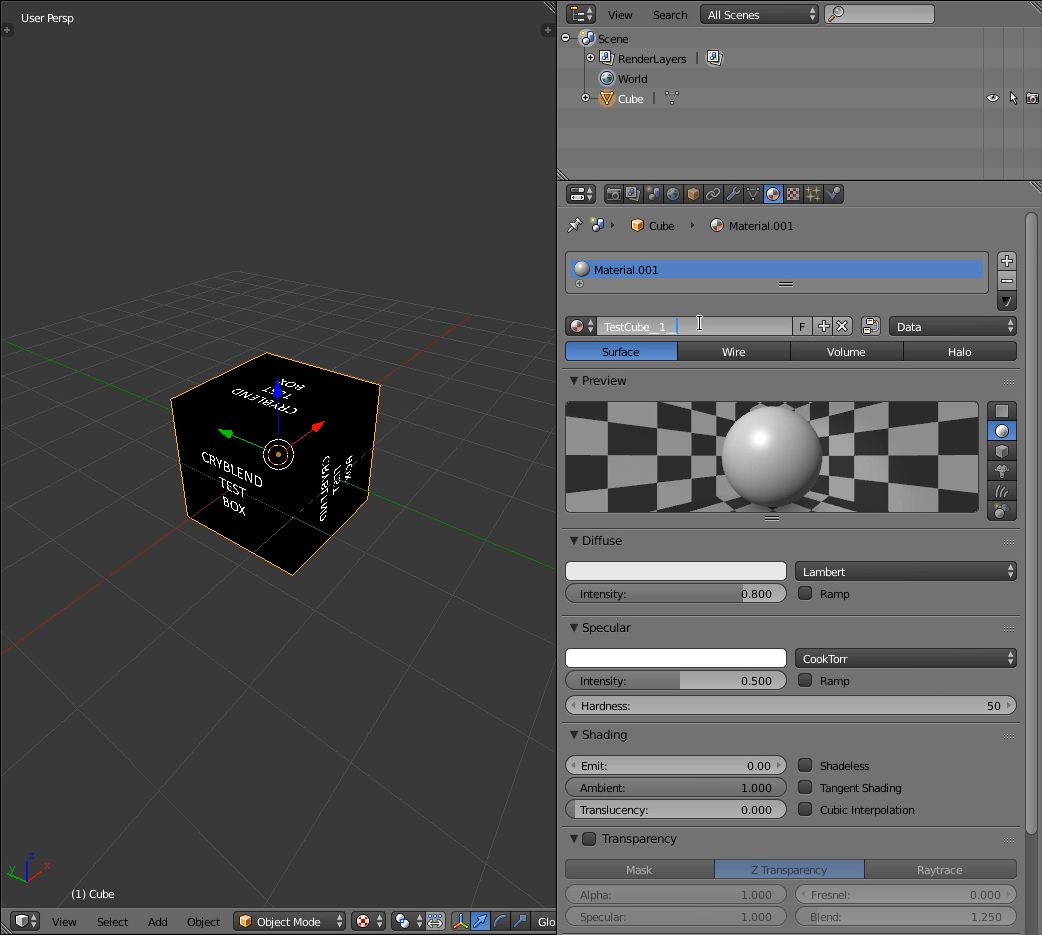The width and height of the screenshot is (1042, 935).
Task: Select the Volume material type
Action: [x=846, y=352]
